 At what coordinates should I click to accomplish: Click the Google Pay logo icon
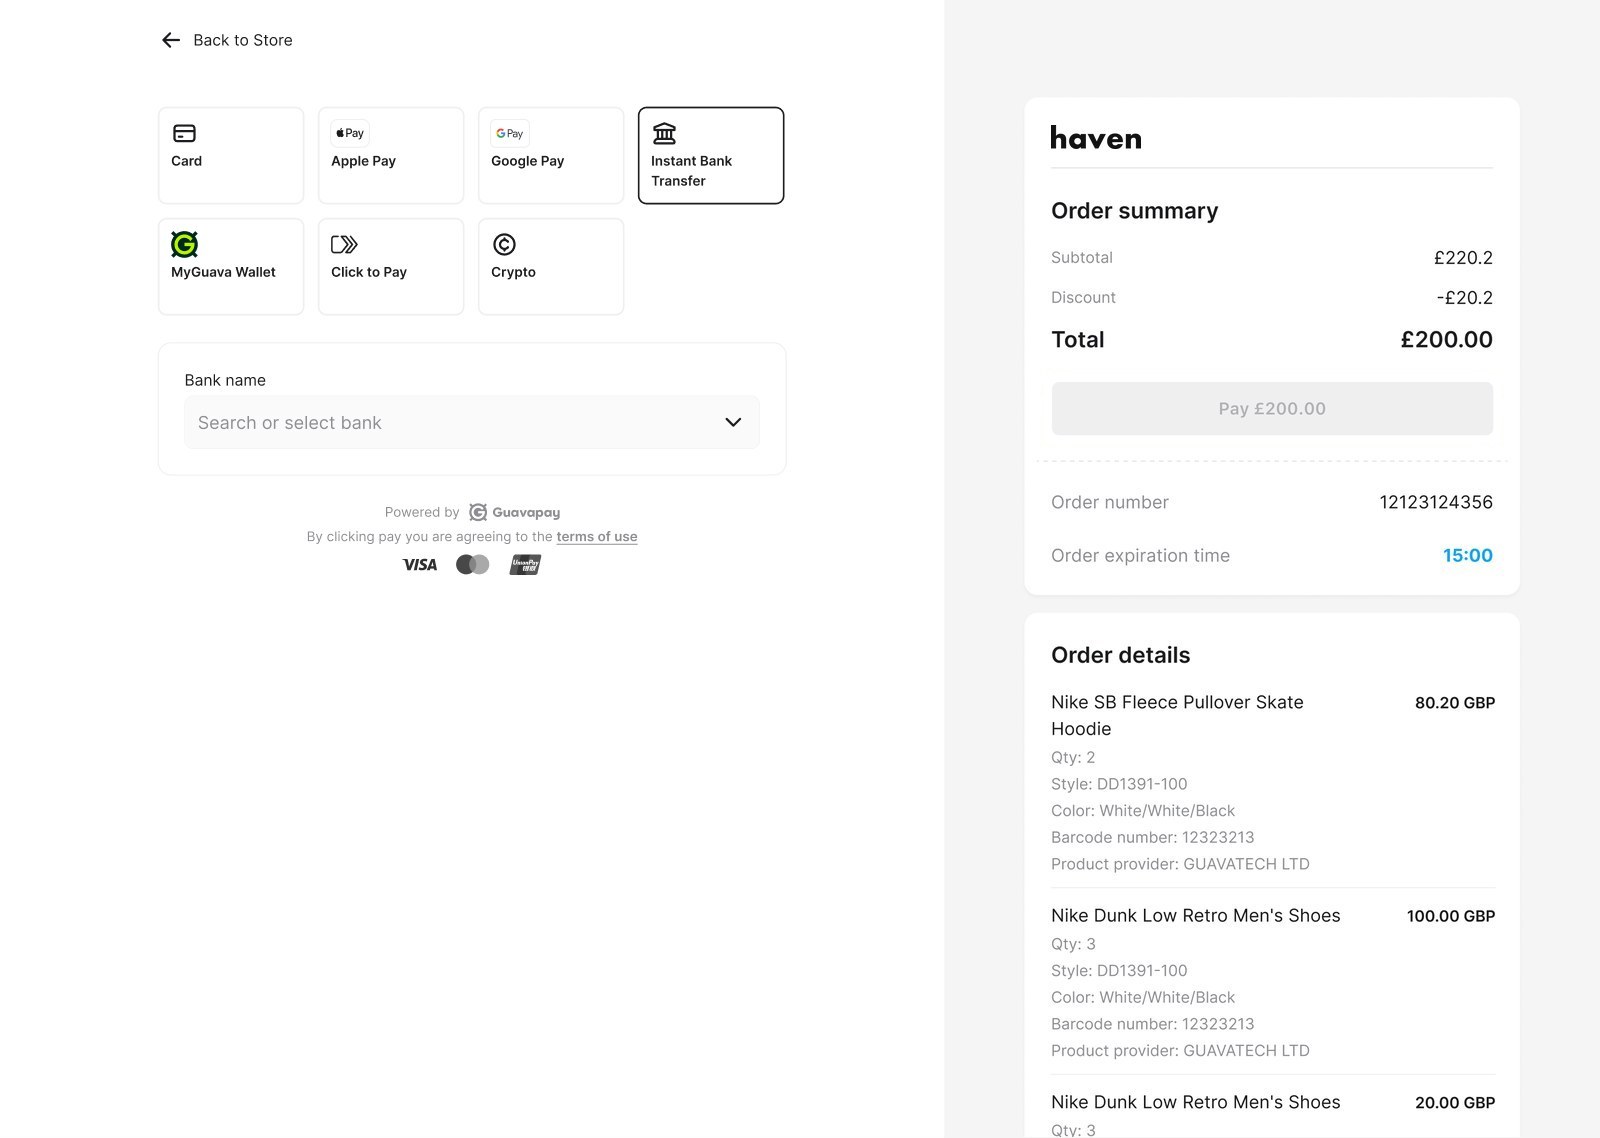[510, 133]
